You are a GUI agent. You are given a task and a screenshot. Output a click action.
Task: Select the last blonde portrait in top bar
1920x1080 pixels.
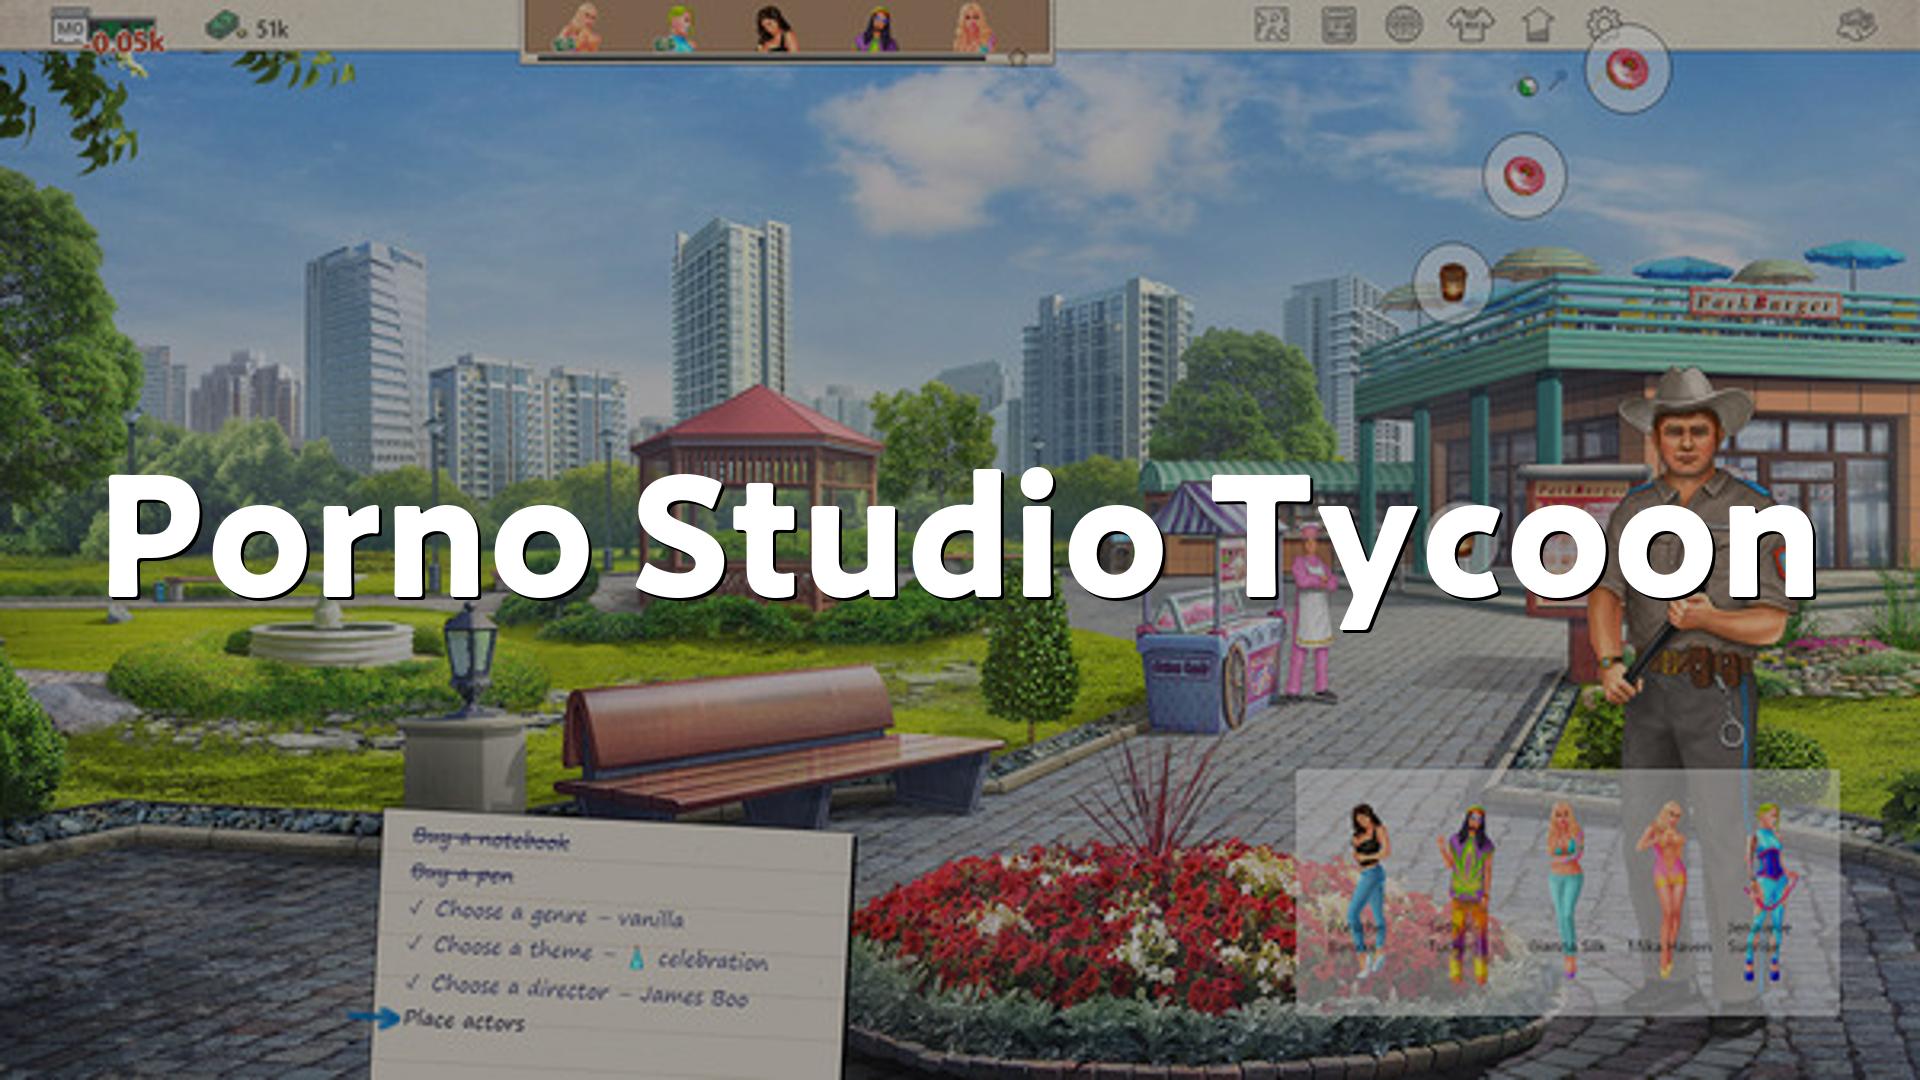[x=973, y=28]
